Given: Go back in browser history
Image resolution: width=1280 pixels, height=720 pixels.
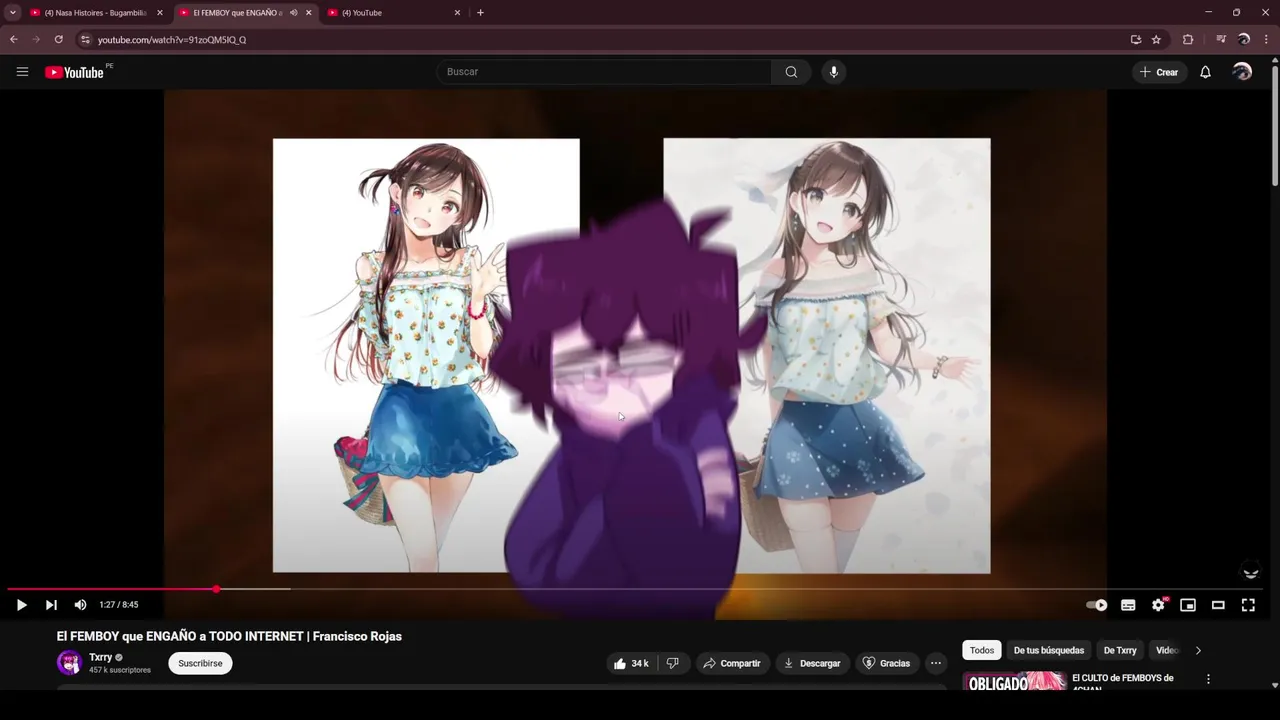Looking at the screenshot, I should coord(13,40).
